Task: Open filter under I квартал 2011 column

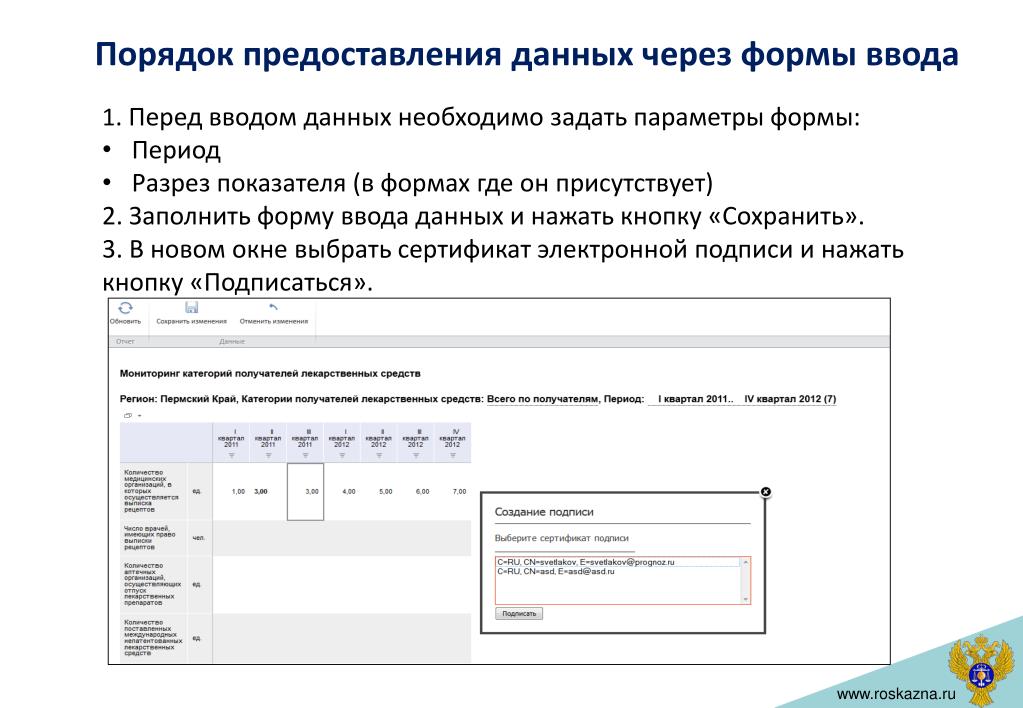Action: point(232,455)
